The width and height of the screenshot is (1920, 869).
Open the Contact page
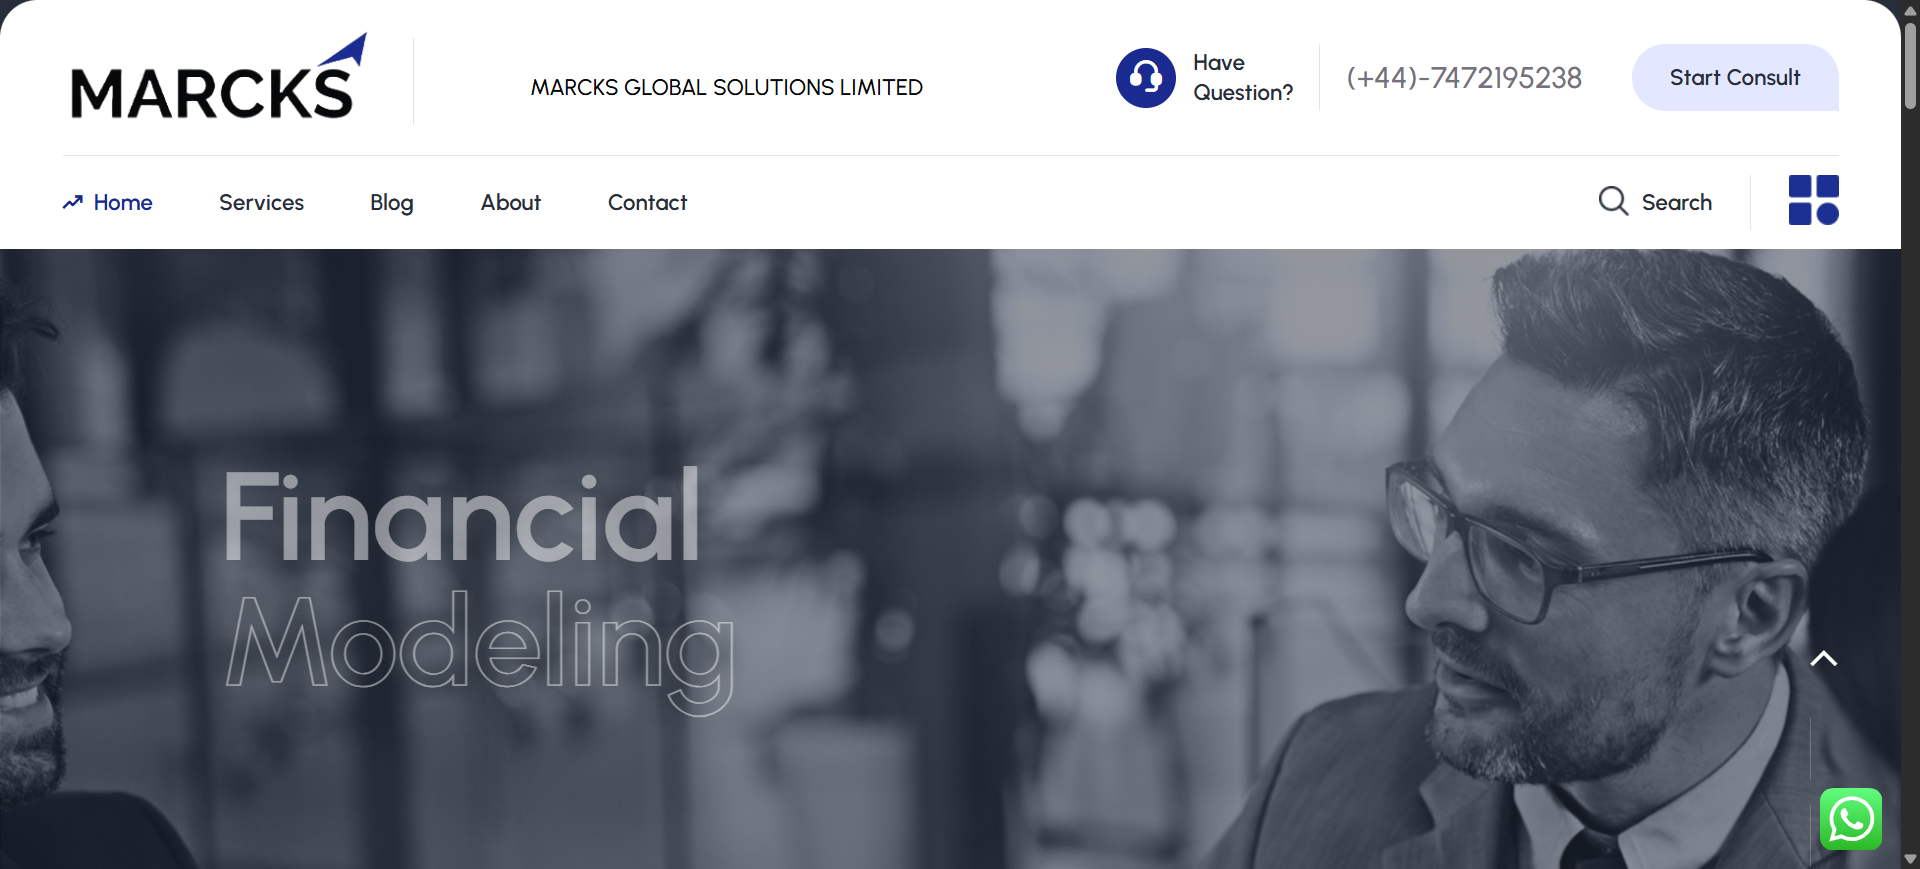[647, 202]
